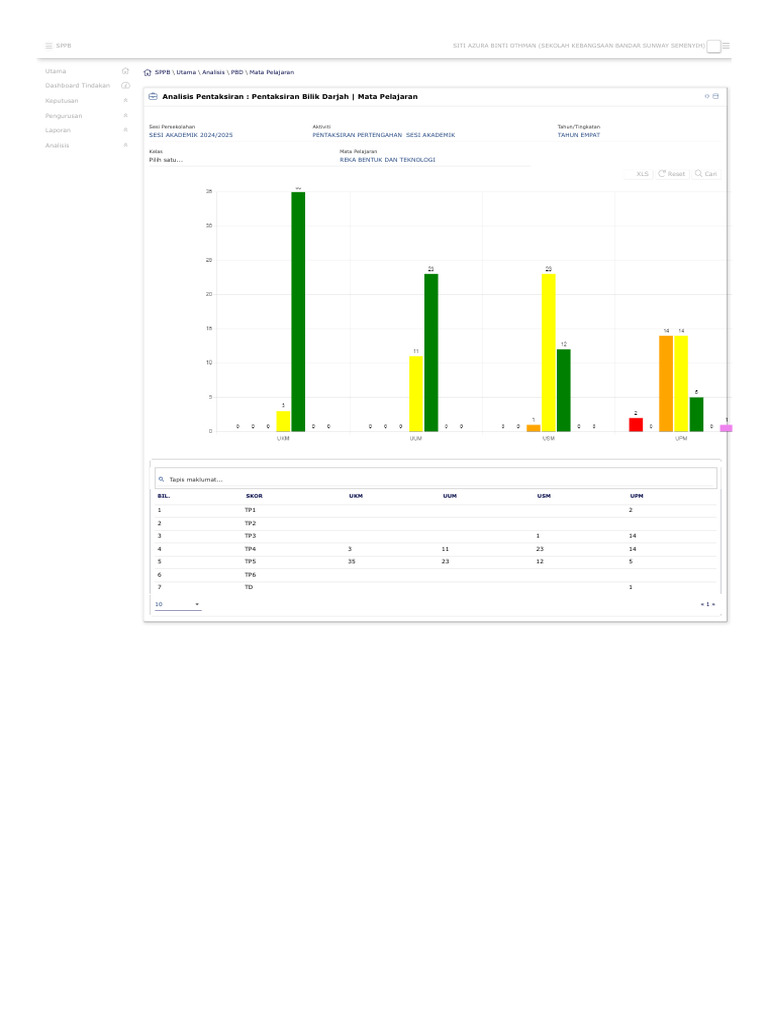
Task: Click the TD row label
Action: [x=249, y=587]
